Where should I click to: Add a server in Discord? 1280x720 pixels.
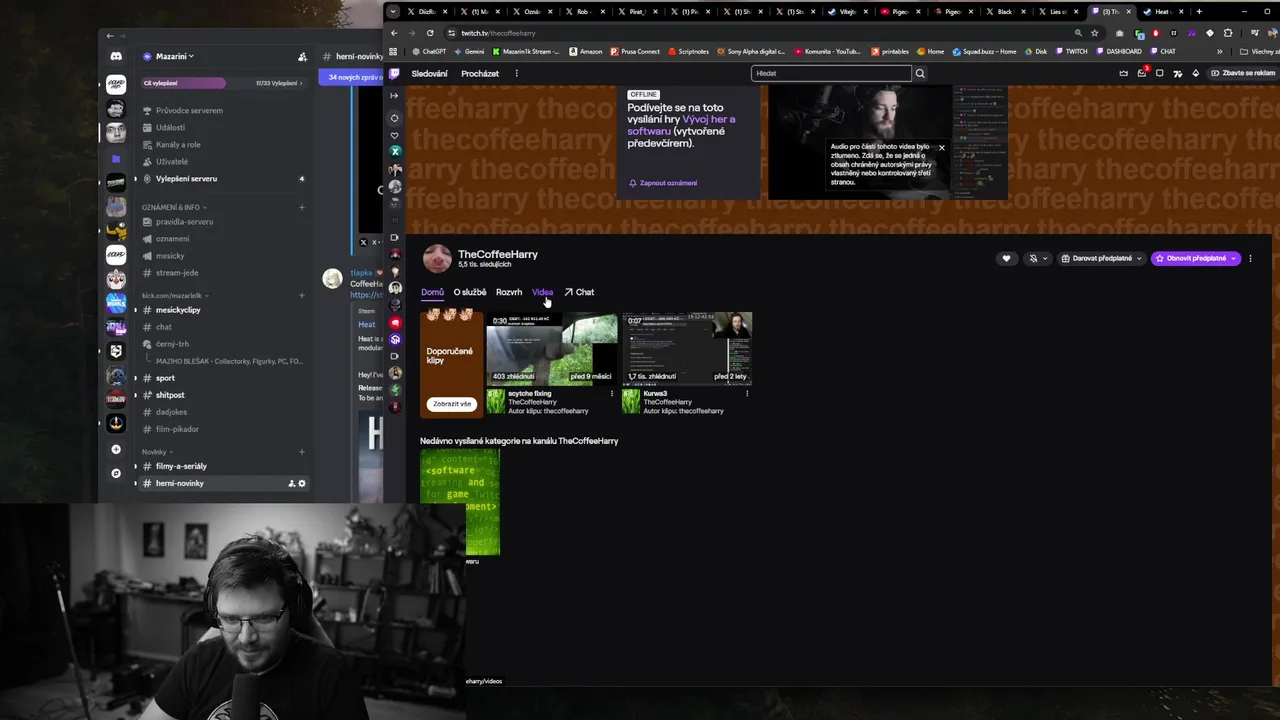click(x=116, y=450)
